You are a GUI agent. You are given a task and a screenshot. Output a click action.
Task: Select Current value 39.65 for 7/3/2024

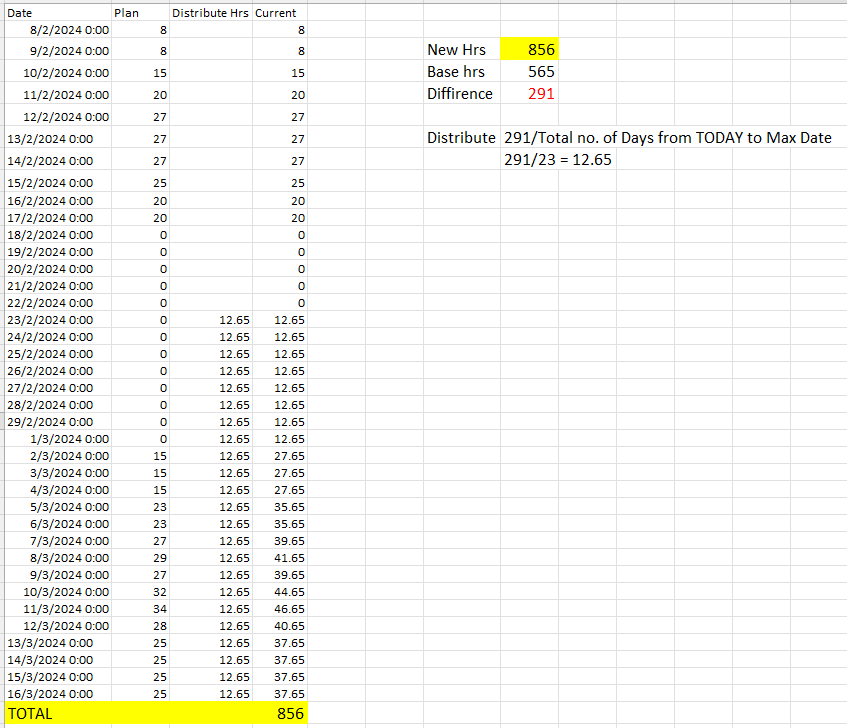pyautogui.click(x=280, y=541)
